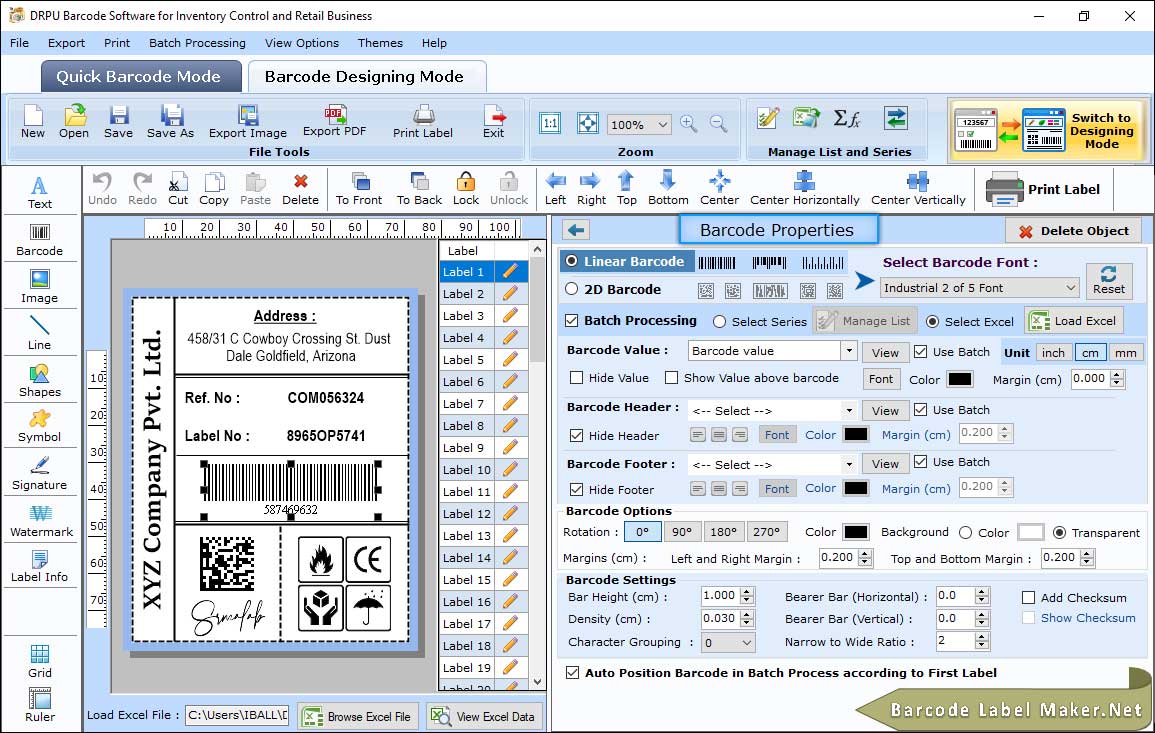Open the Themes menu
This screenshot has width=1155, height=733.
click(x=380, y=43)
